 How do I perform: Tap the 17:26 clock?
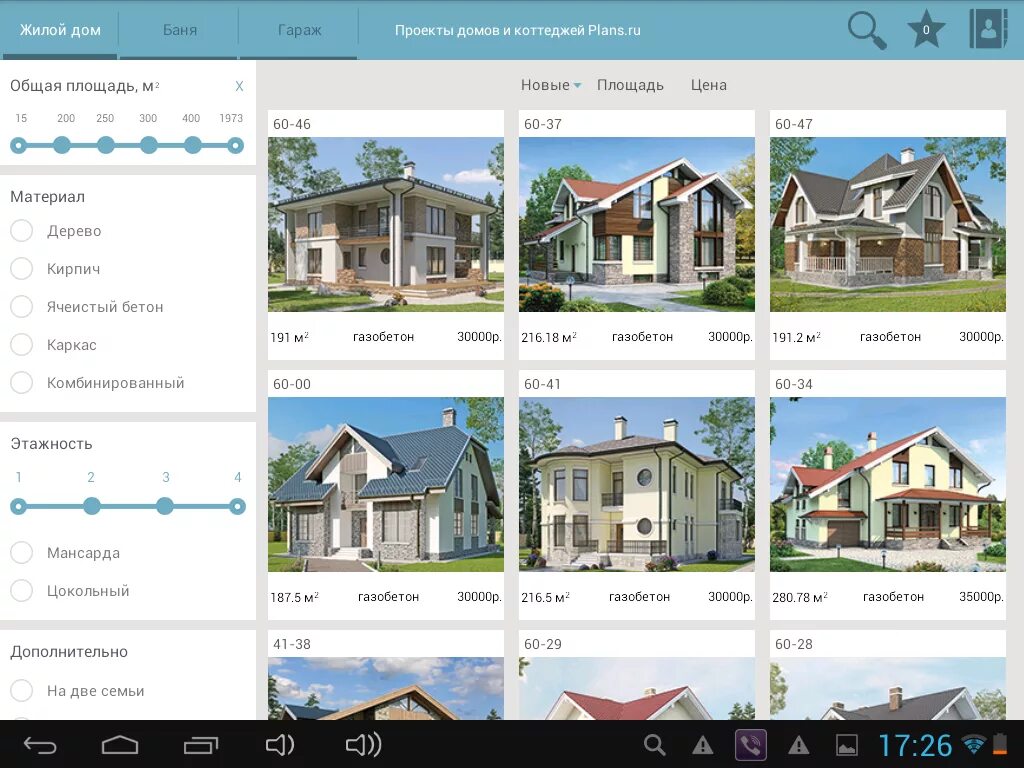[915, 745]
